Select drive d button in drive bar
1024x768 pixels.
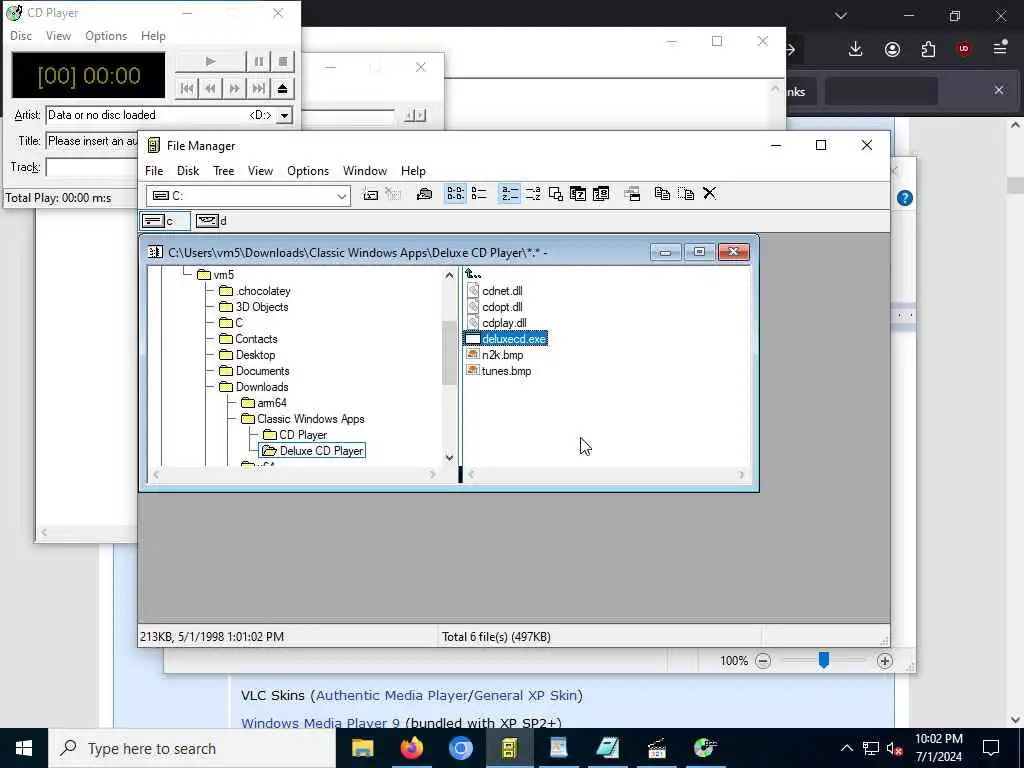click(212, 221)
